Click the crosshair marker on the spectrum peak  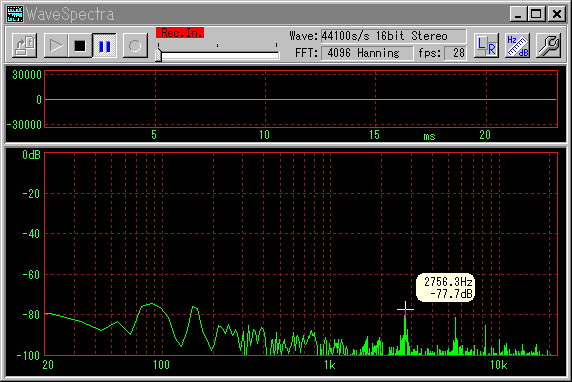405,310
